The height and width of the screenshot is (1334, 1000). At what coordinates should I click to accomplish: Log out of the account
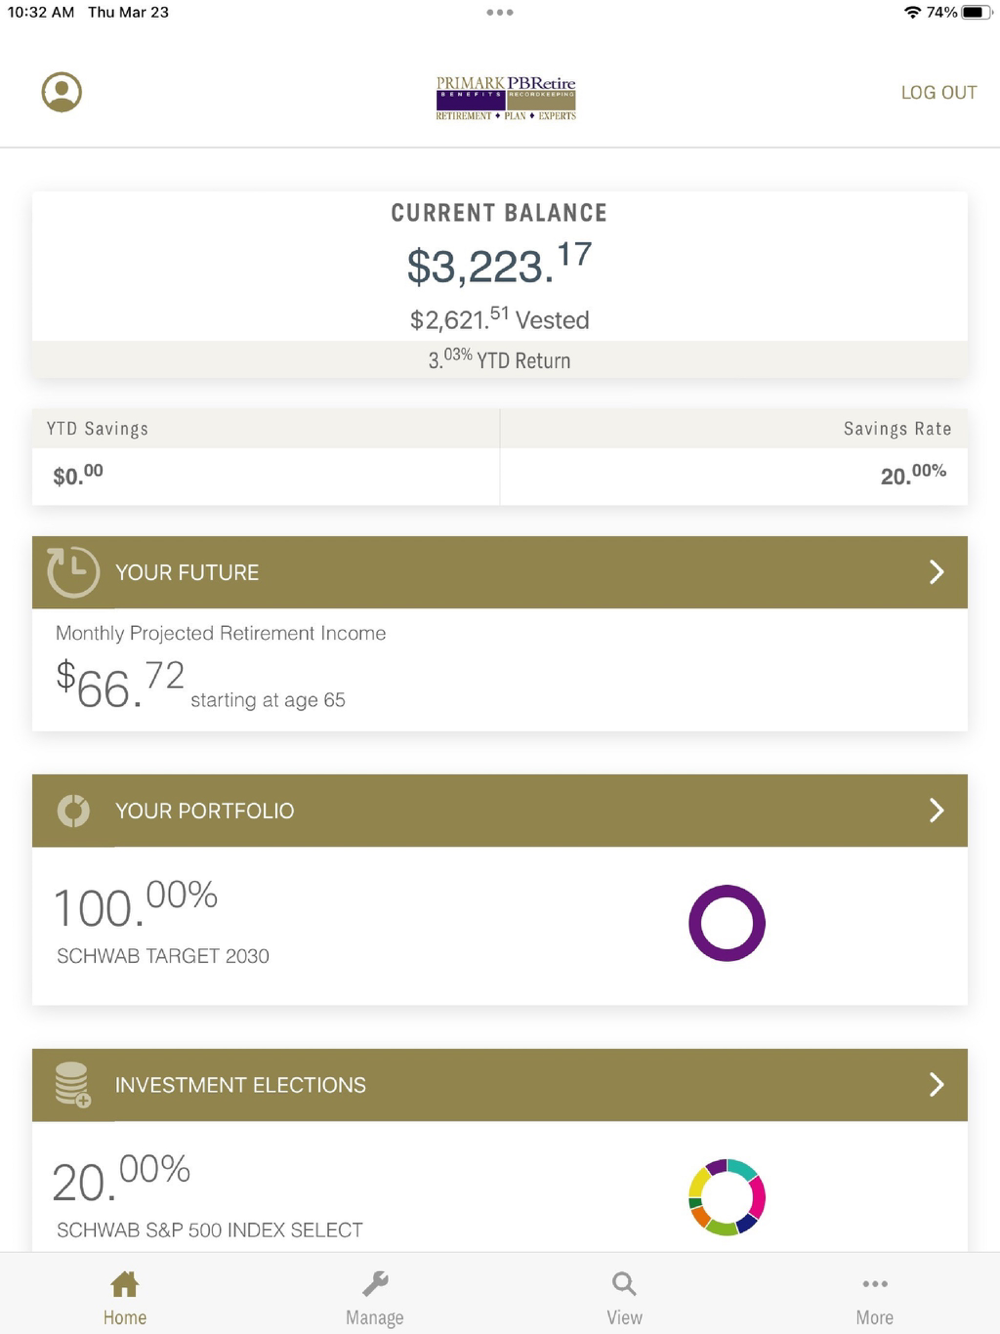pos(938,92)
